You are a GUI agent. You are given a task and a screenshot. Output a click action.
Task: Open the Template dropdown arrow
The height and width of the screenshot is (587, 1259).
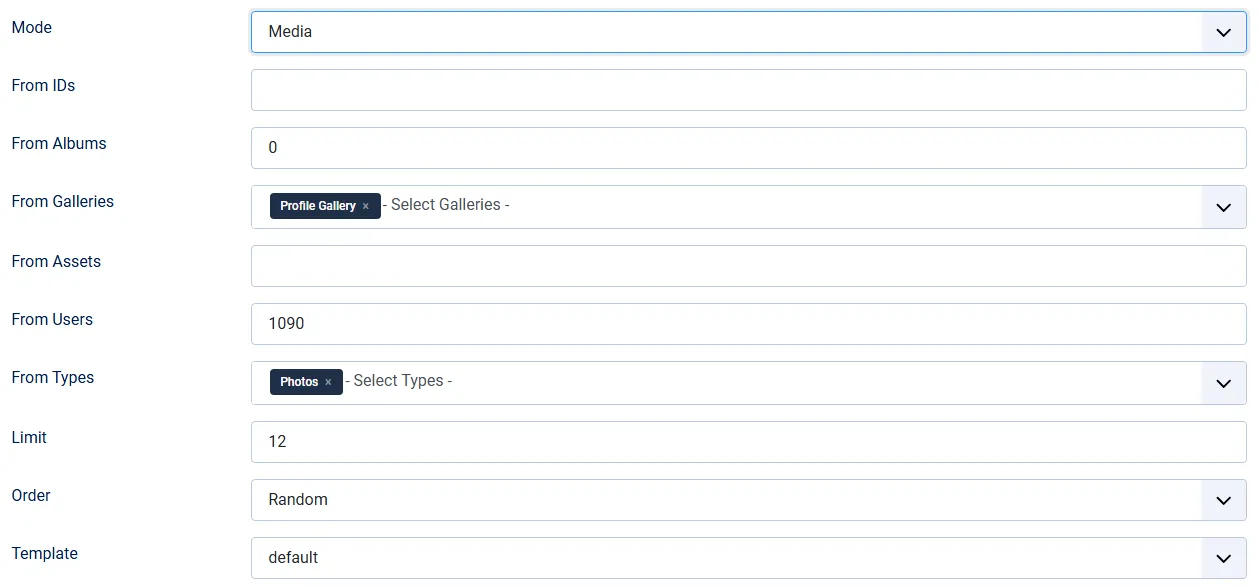pos(1223,558)
